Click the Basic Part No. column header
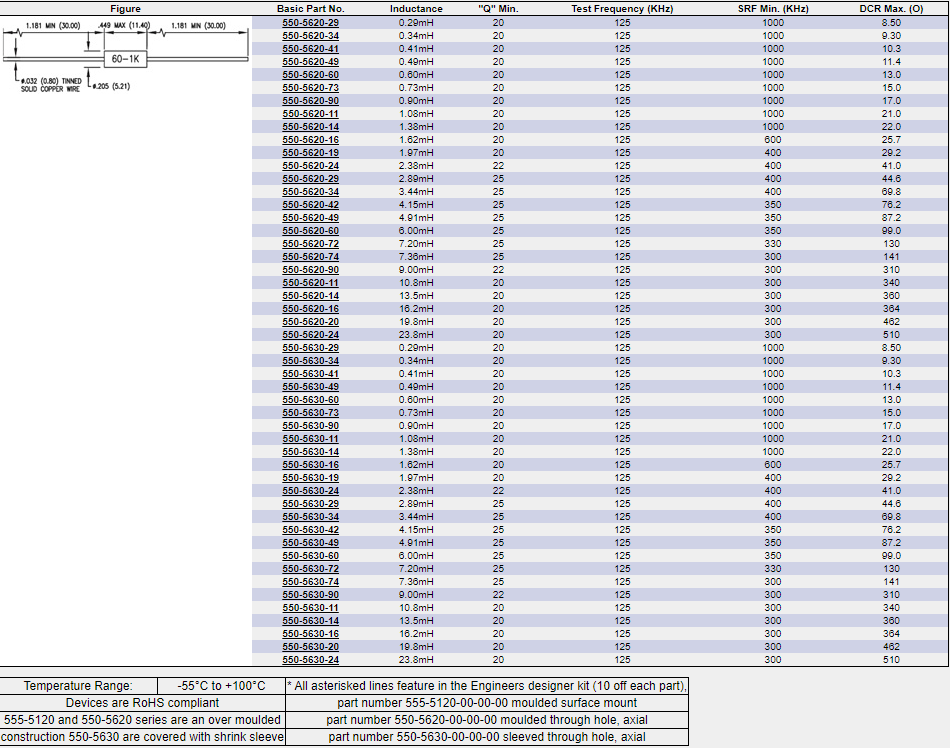The height and width of the screenshot is (748, 950). point(310,8)
